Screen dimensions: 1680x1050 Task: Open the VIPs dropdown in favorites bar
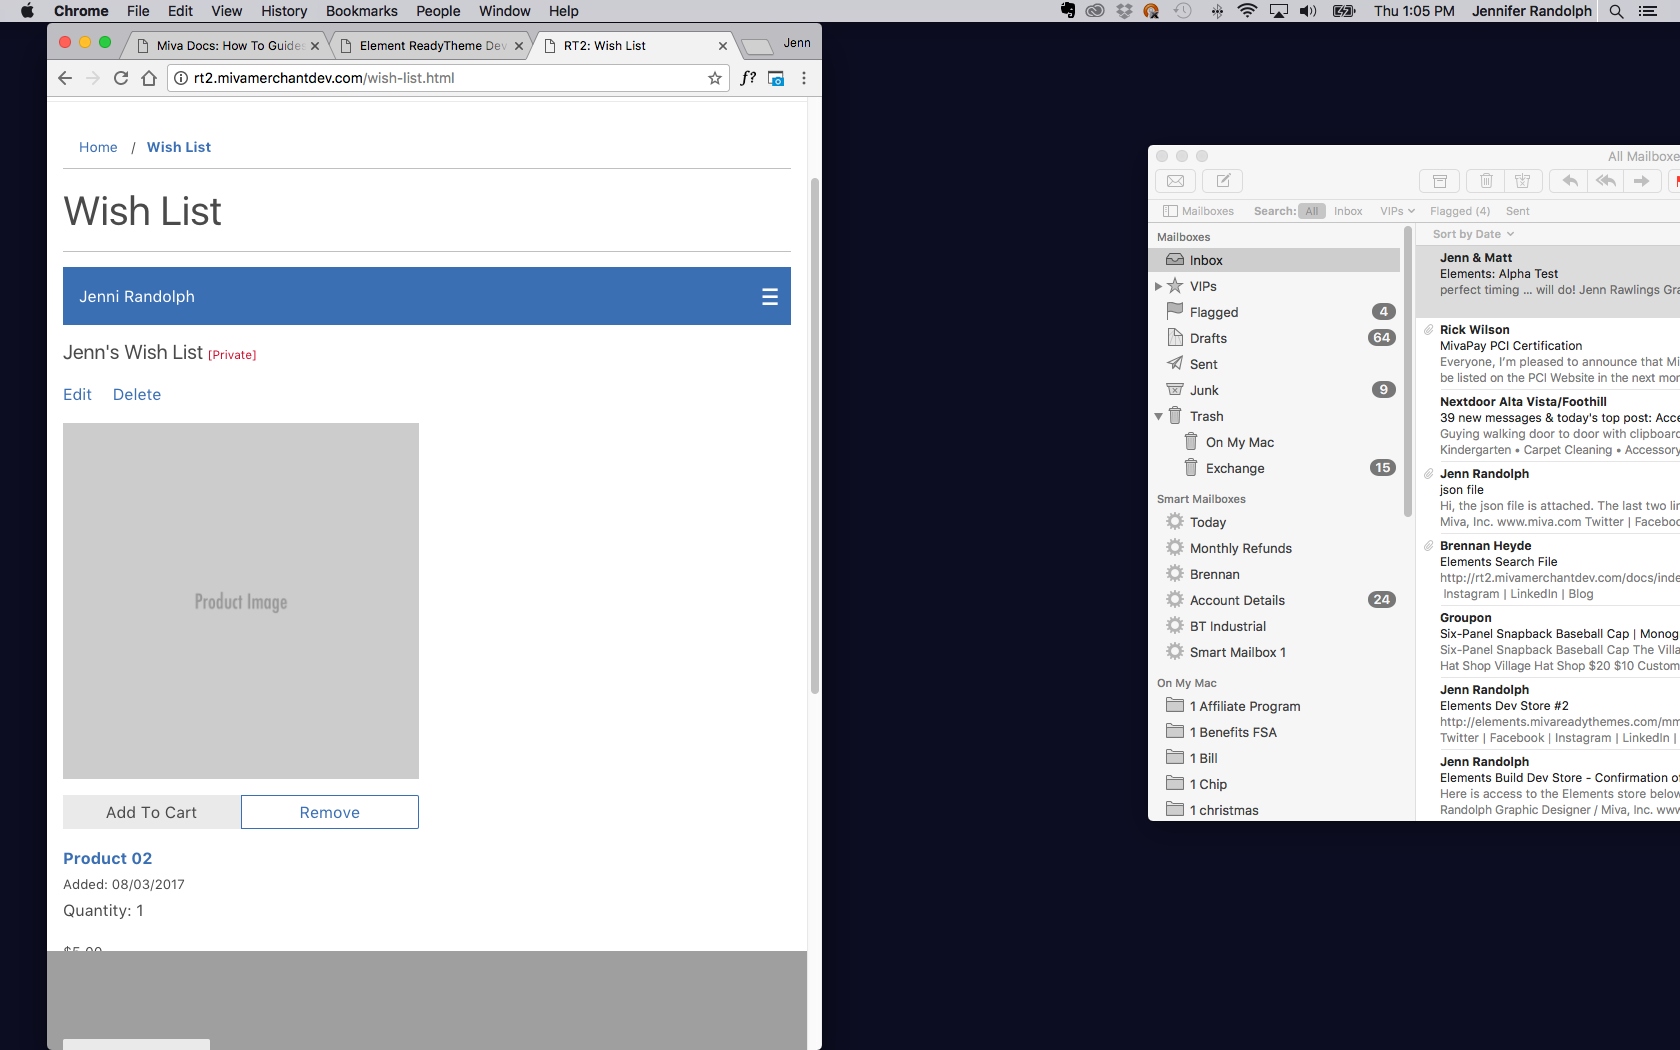(x=1397, y=211)
